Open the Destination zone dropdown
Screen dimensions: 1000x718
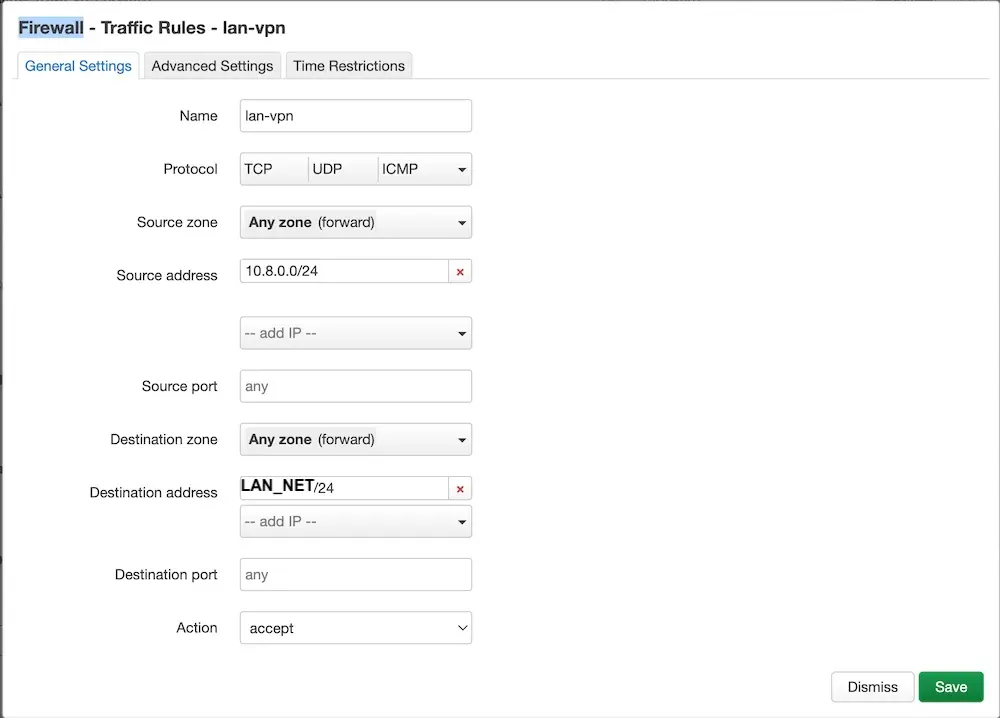pyautogui.click(x=356, y=439)
